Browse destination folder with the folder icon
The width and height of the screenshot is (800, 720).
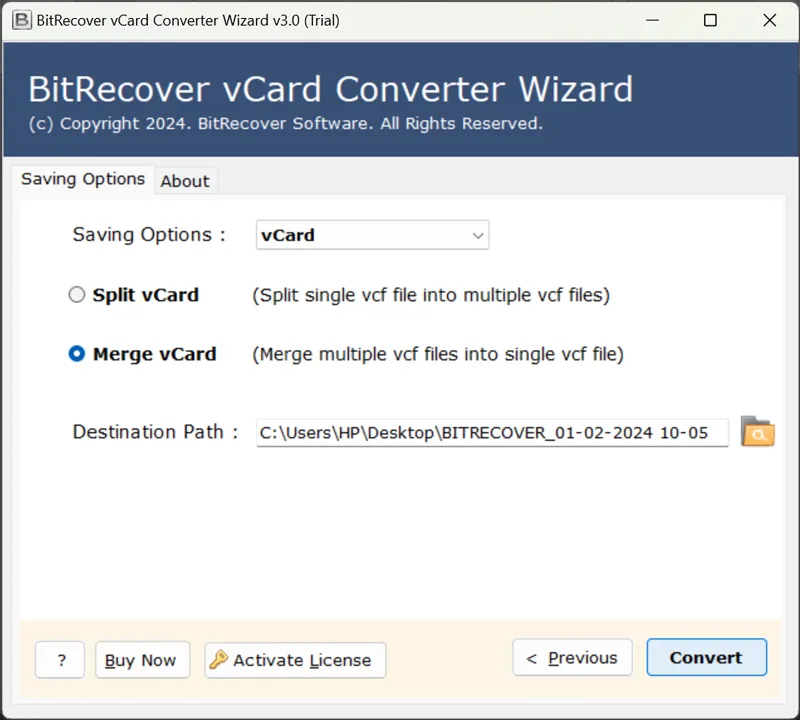pos(757,432)
